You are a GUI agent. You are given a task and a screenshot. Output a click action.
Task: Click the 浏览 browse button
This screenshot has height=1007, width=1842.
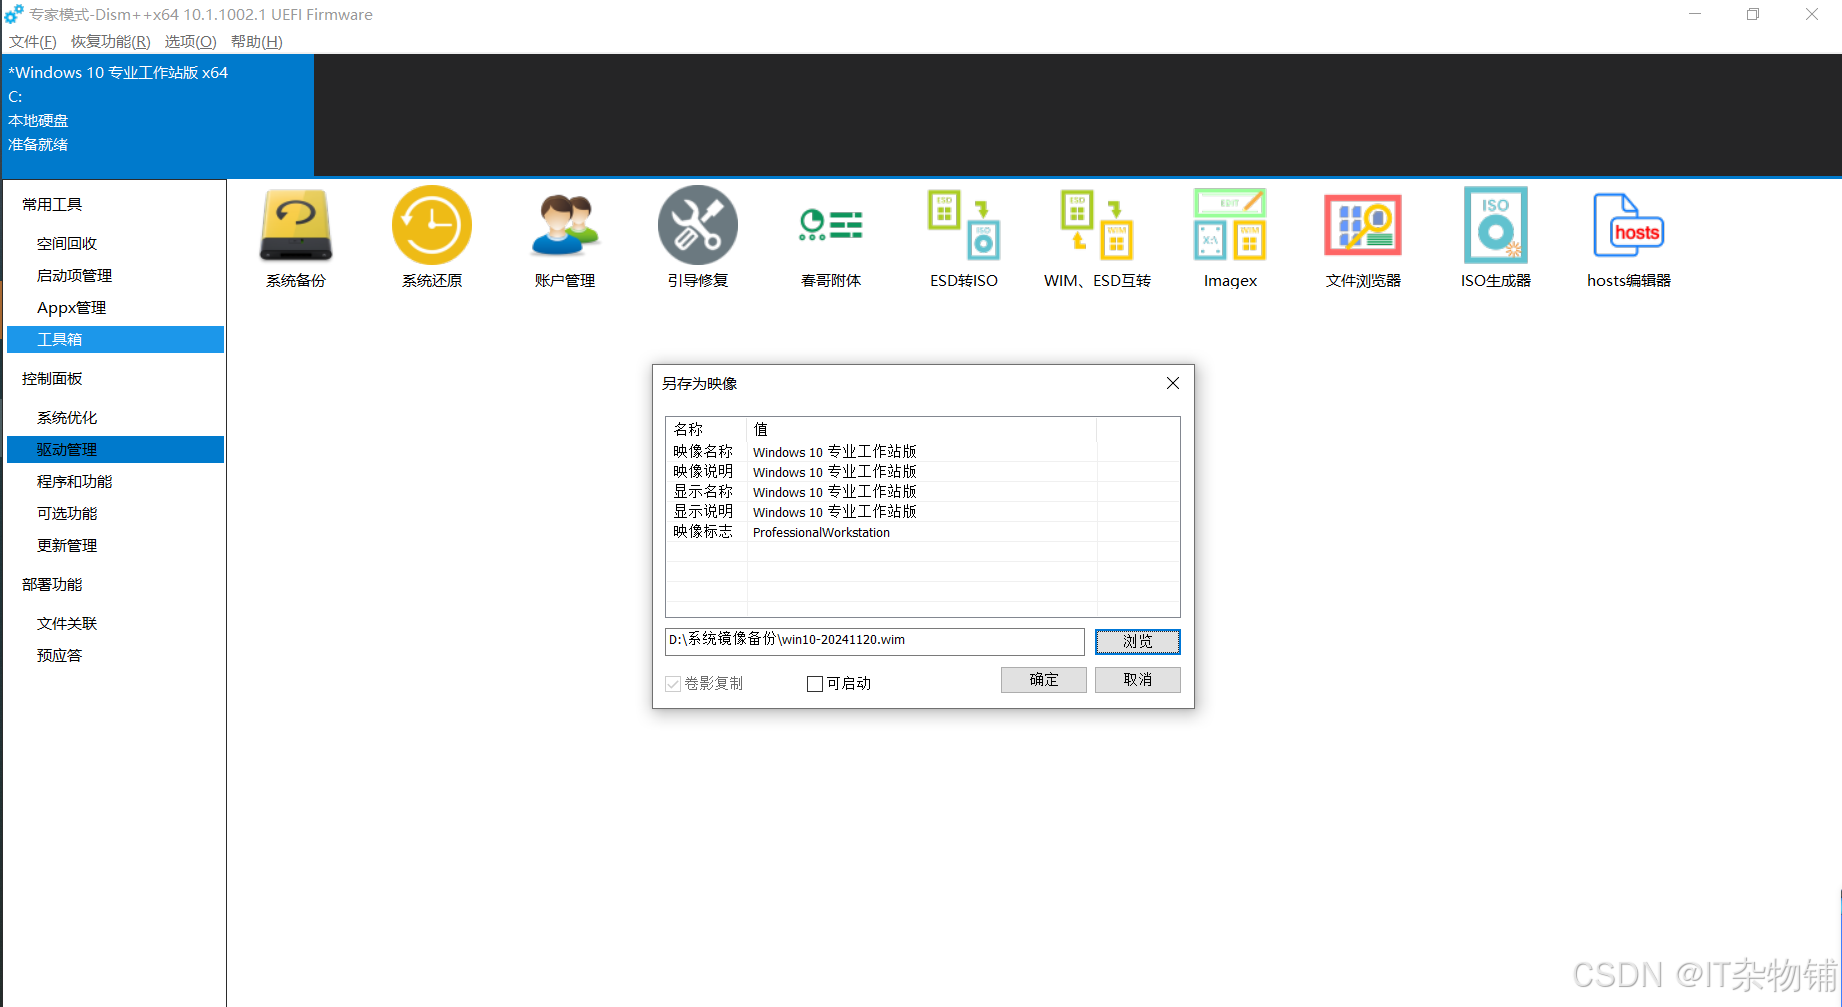pyautogui.click(x=1137, y=642)
